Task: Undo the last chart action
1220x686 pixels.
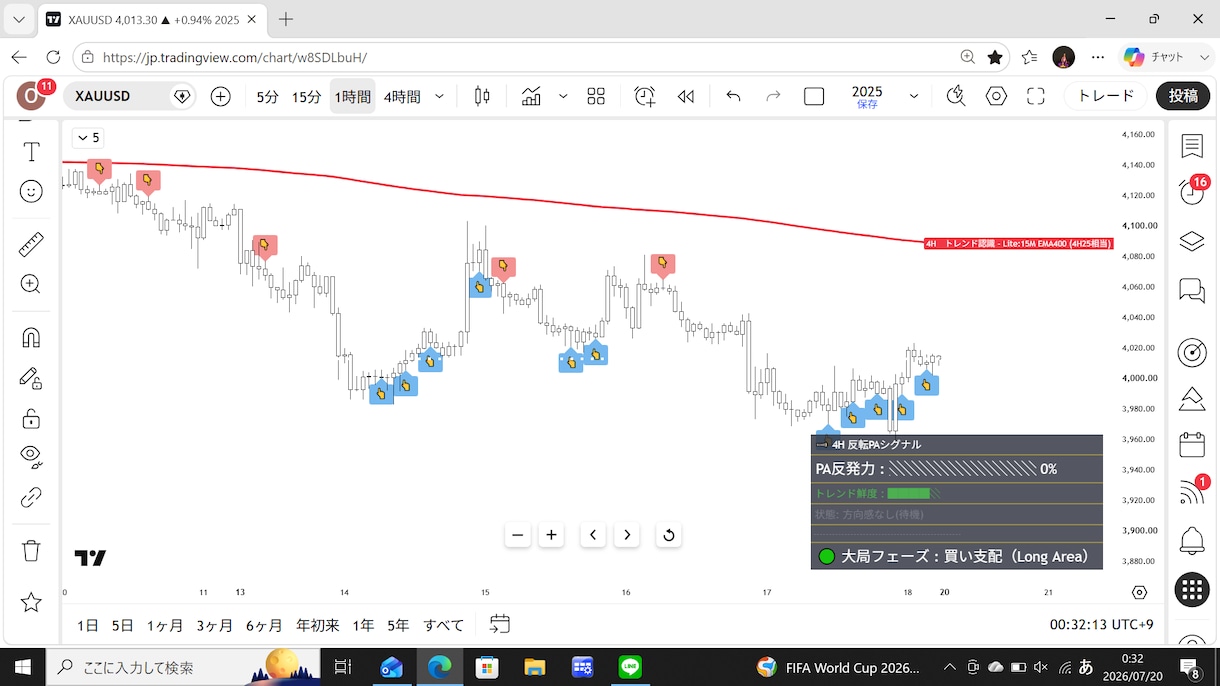Action: click(733, 96)
